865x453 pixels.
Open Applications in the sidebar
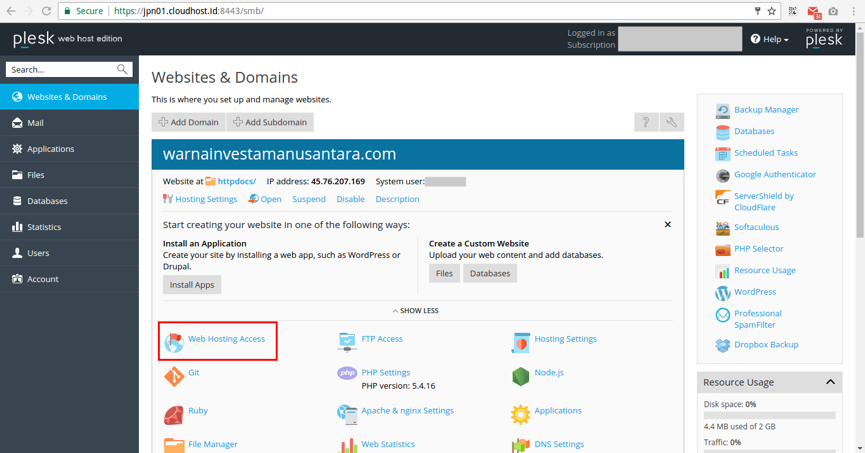[70, 148]
